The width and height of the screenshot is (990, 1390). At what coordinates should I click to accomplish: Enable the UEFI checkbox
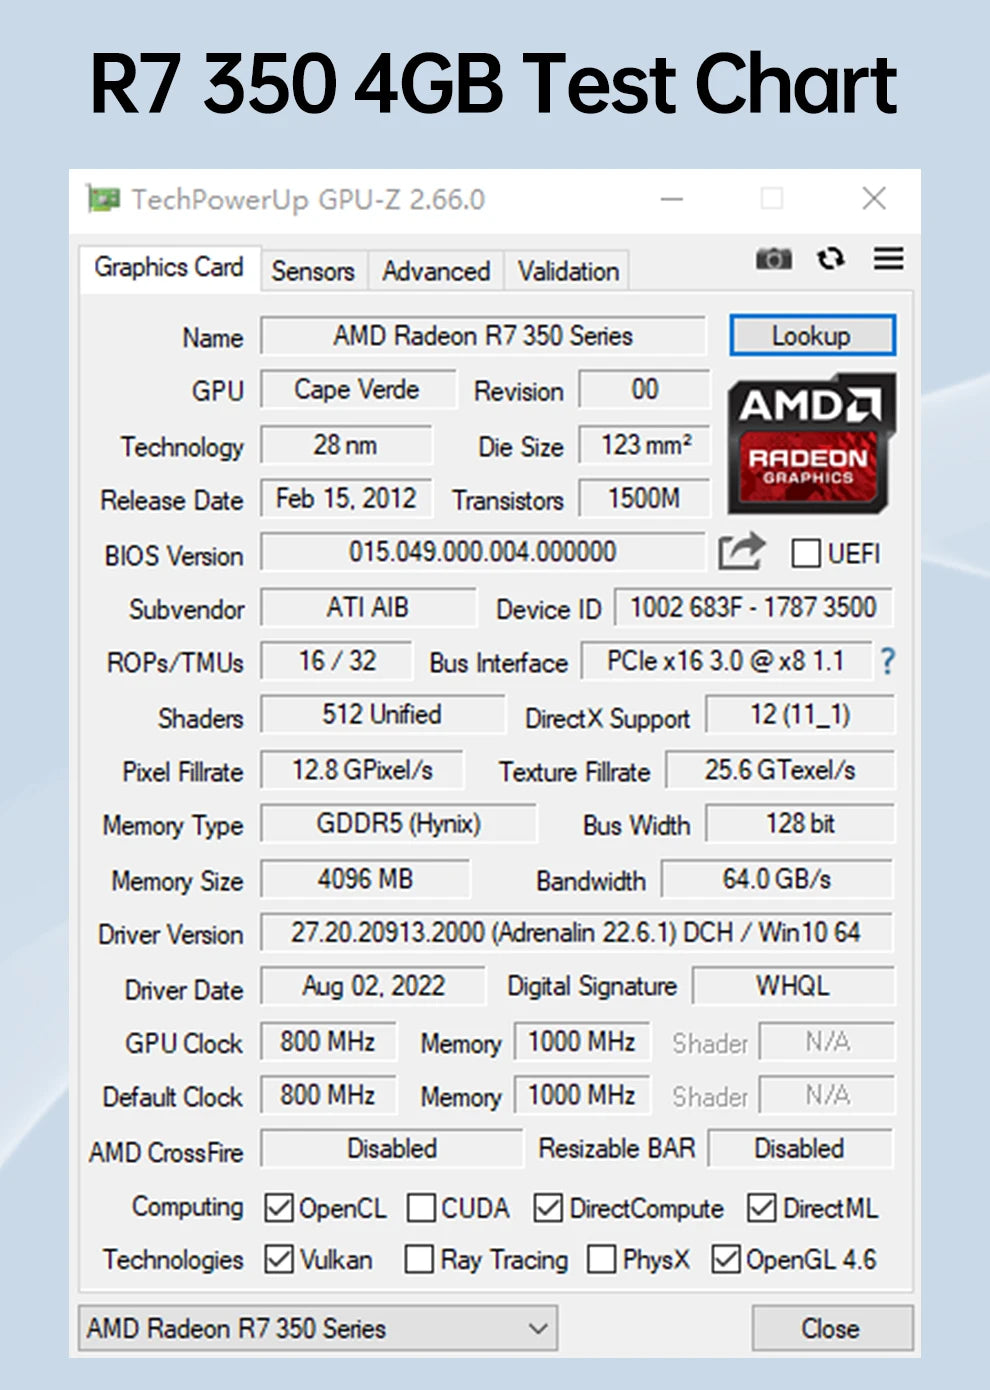click(804, 553)
